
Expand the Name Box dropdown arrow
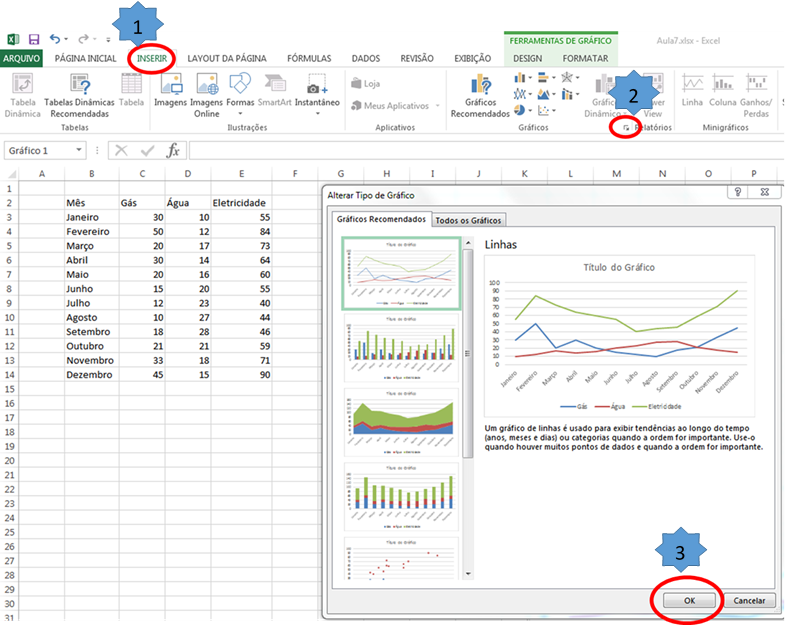79,150
